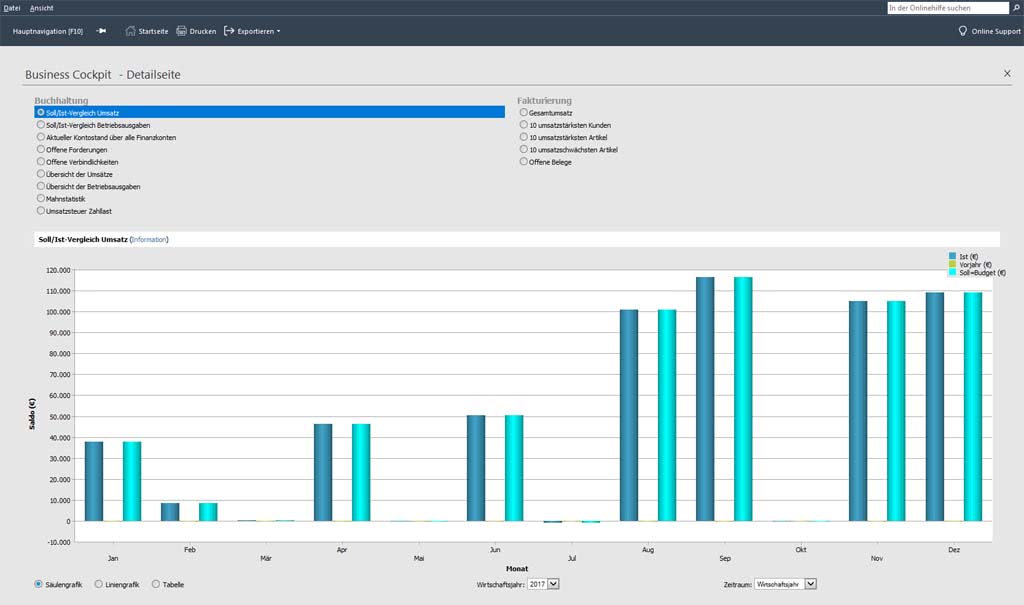Click the Online Support lightbulb icon
This screenshot has height=605, width=1024.
pos(962,31)
